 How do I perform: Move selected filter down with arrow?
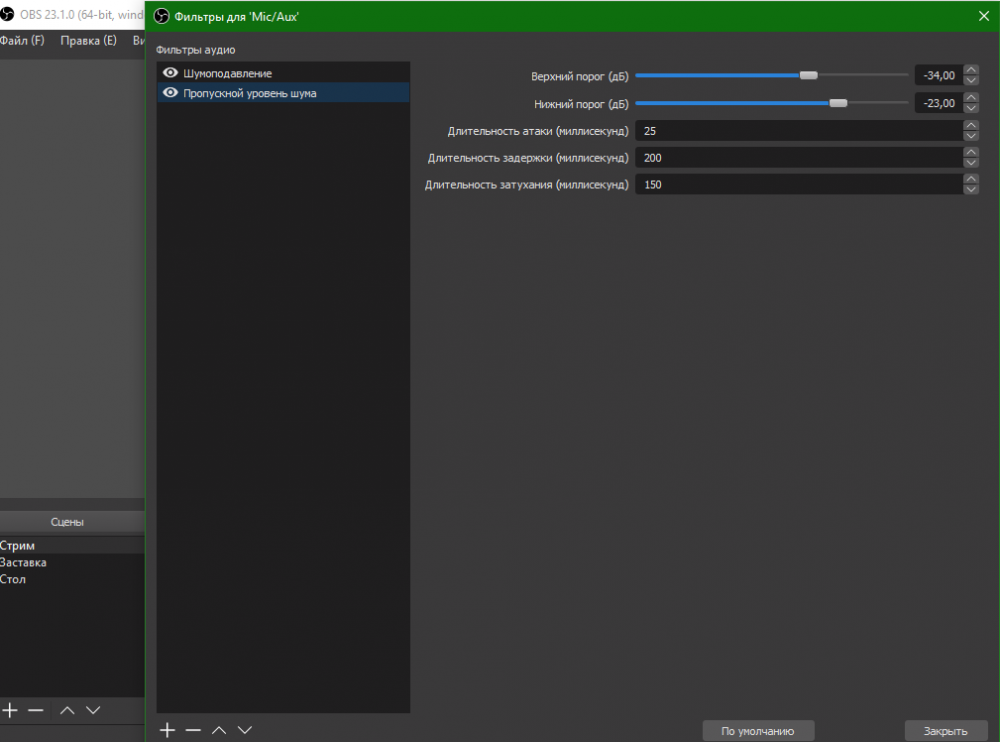coord(244,730)
